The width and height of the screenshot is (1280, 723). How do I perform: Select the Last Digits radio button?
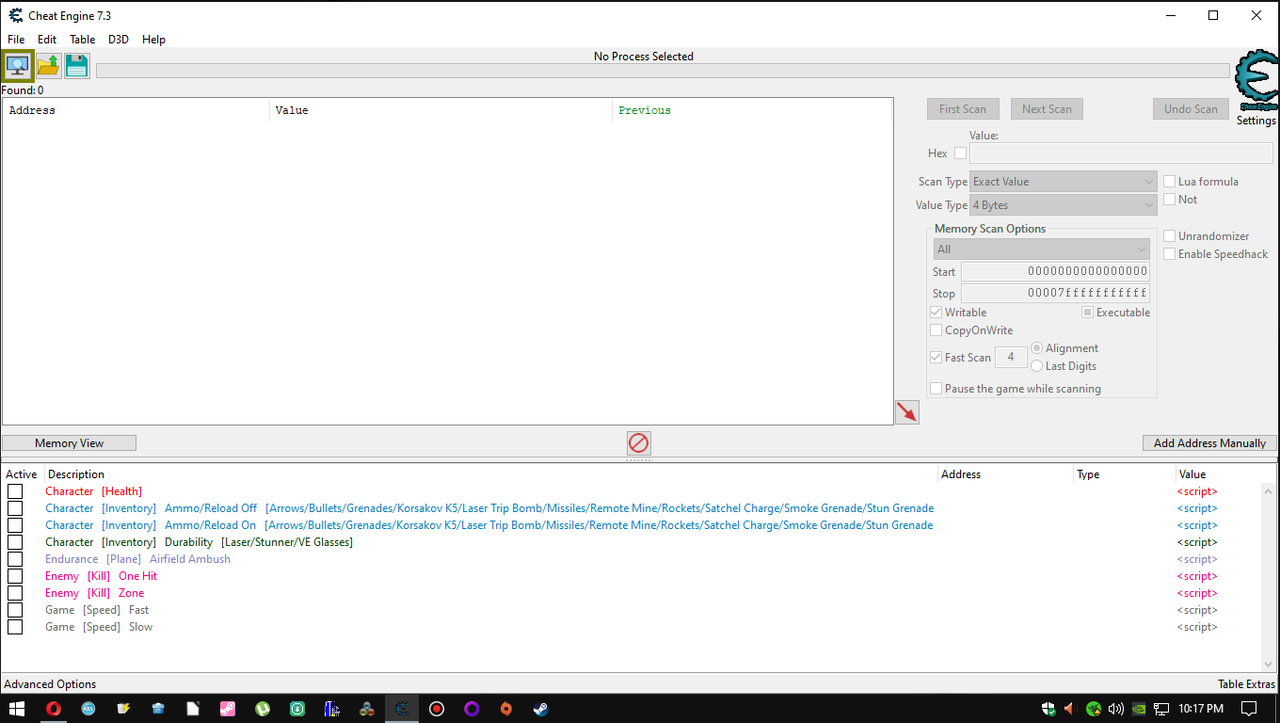point(1037,366)
